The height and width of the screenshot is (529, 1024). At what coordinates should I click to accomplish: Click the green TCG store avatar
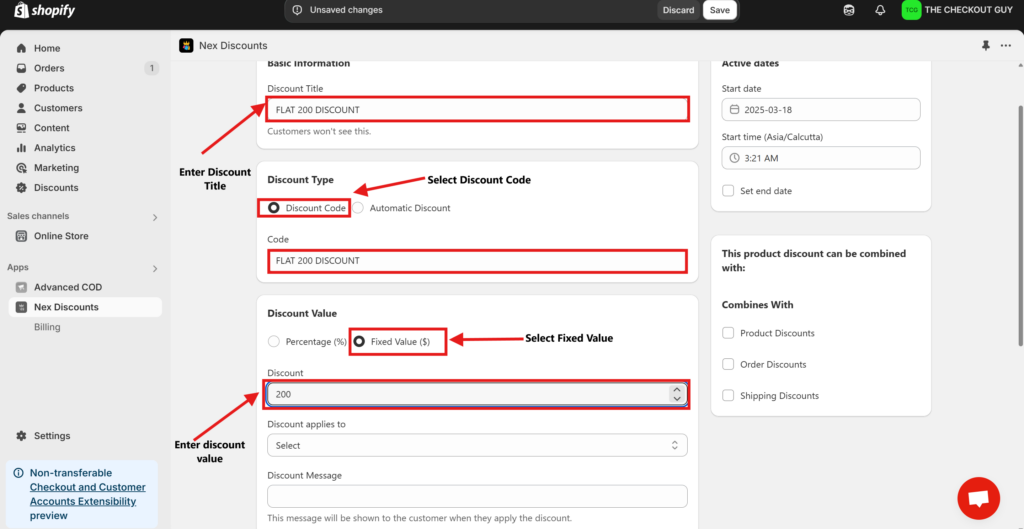click(x=911, y=10)
